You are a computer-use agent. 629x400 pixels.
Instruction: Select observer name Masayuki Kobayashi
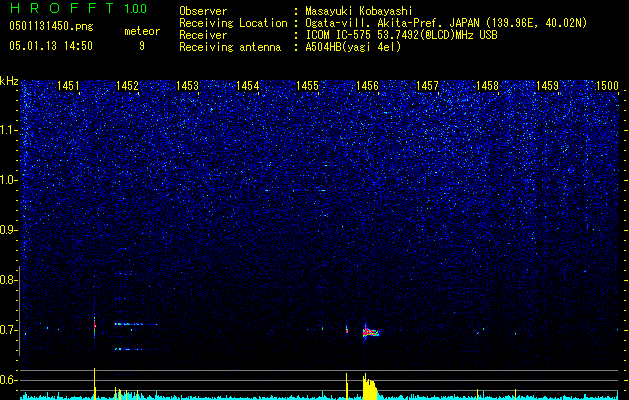[359, 11]
